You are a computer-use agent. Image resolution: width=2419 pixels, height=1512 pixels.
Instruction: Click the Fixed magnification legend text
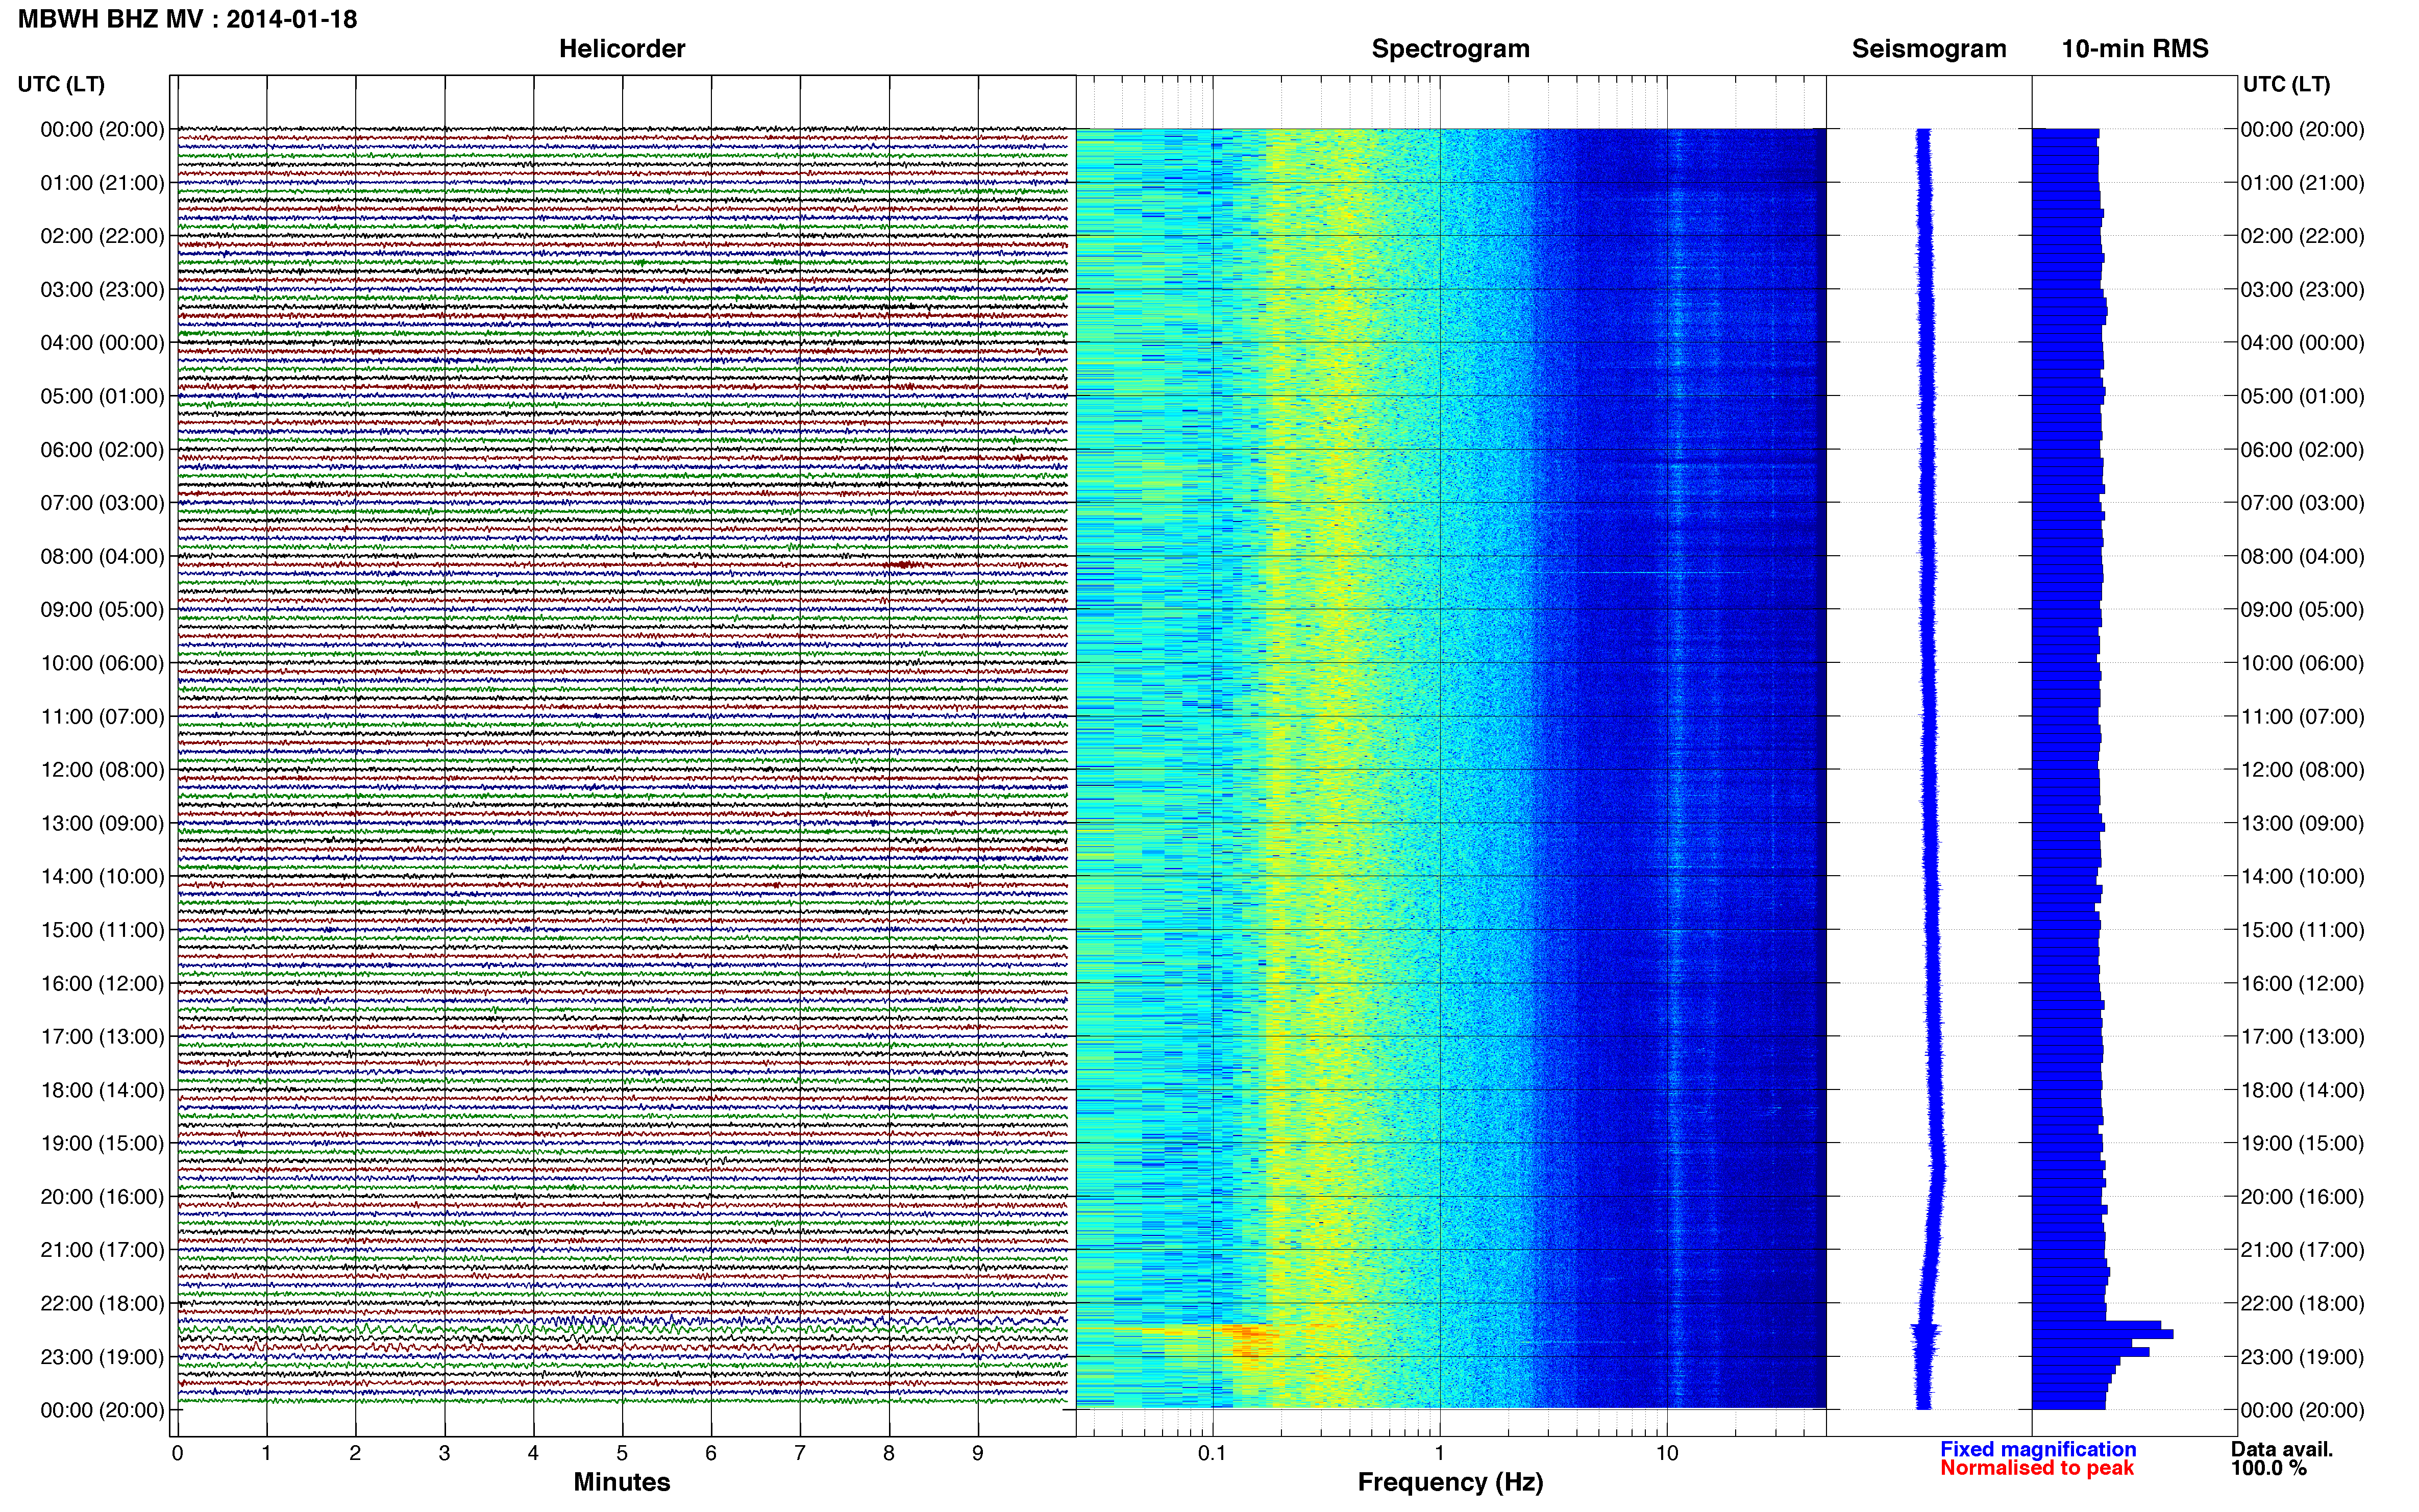2038,1449
